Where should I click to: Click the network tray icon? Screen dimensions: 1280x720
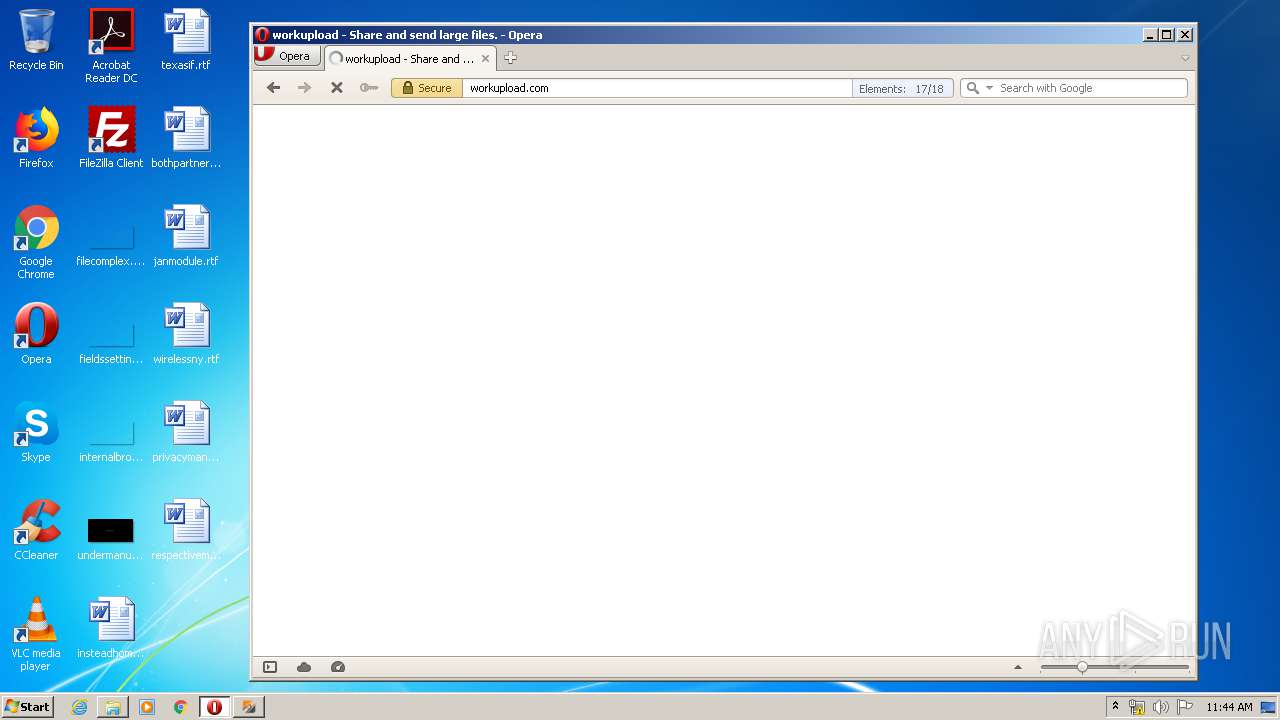coord(1137,707)
